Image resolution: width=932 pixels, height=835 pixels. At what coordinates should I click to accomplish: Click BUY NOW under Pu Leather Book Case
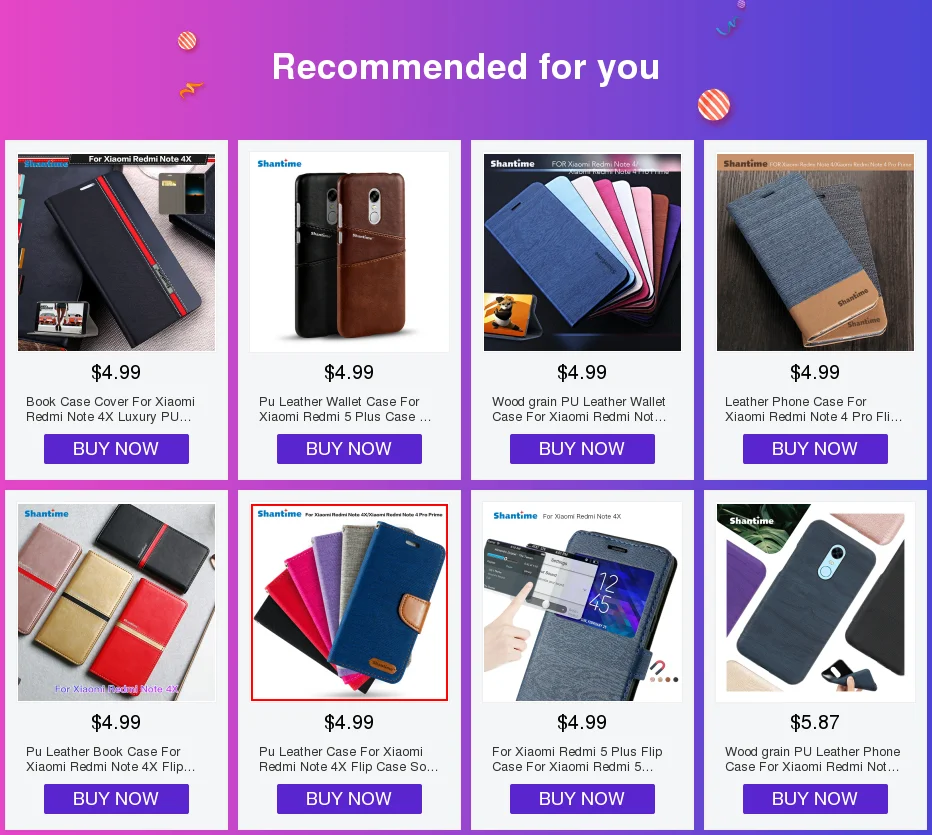[116, 799]
